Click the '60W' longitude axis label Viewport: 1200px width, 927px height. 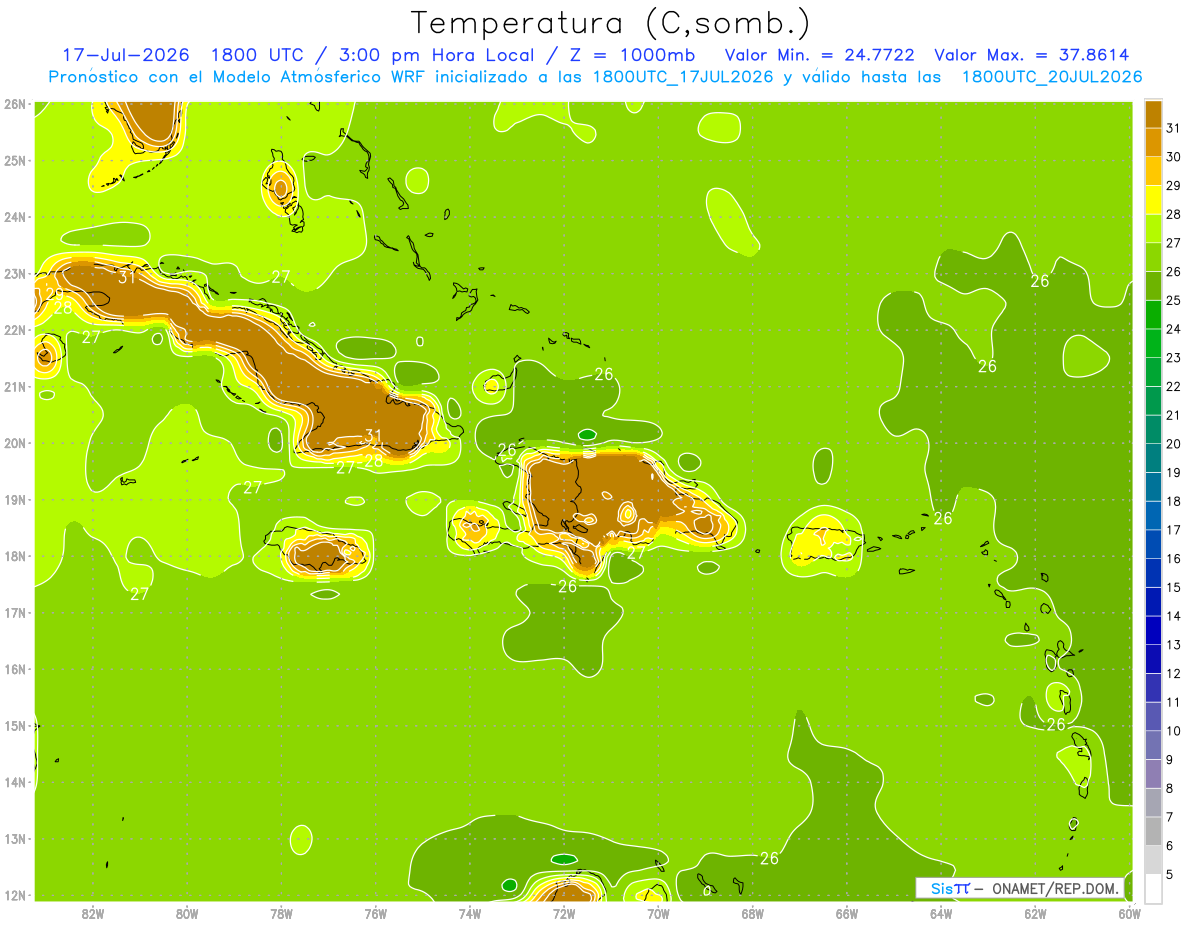coord(1130,913)
